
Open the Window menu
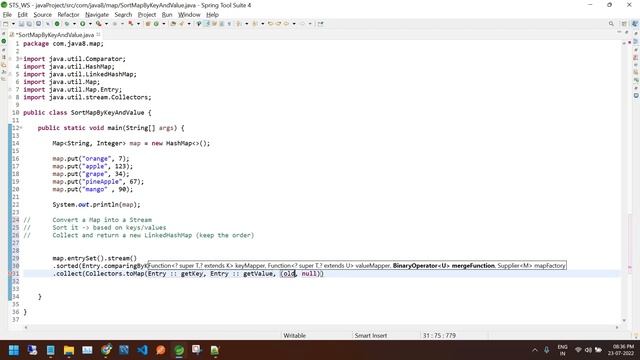point(189,15)
